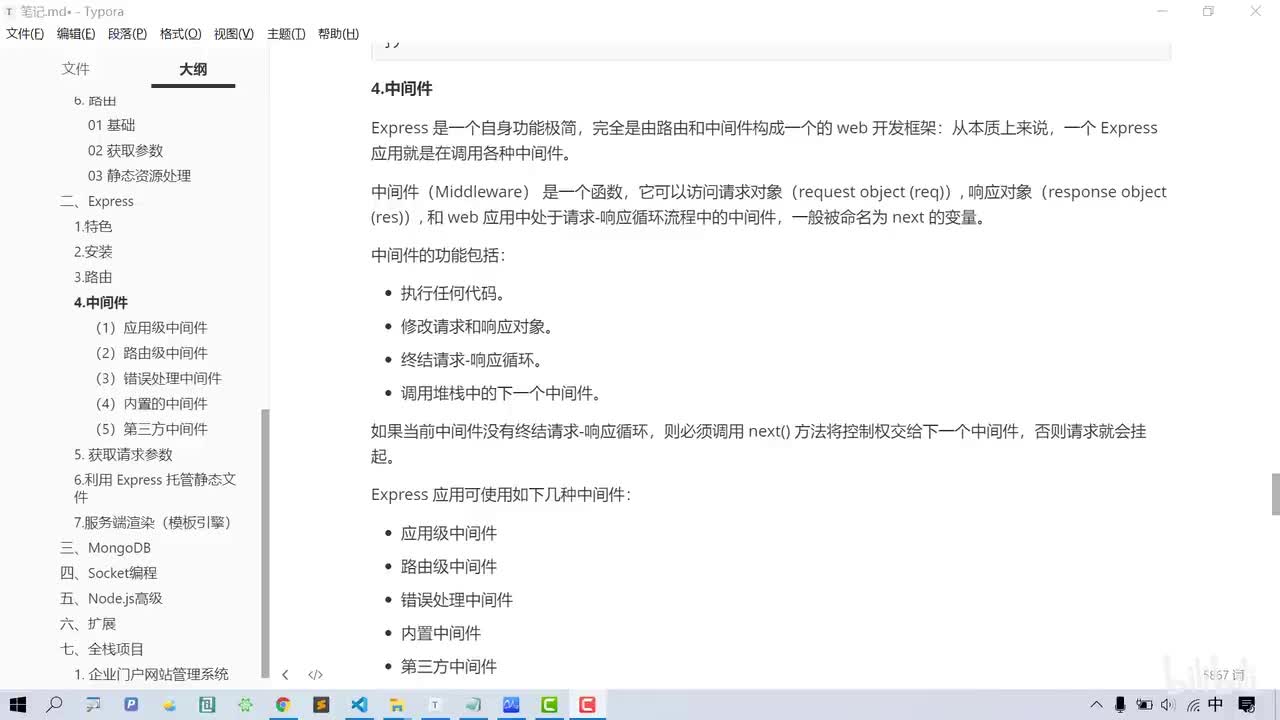This screenshot has width=1280, height=720.
Task: Go to 四、Socket编程 outline heading
Action: pos(108,573)
